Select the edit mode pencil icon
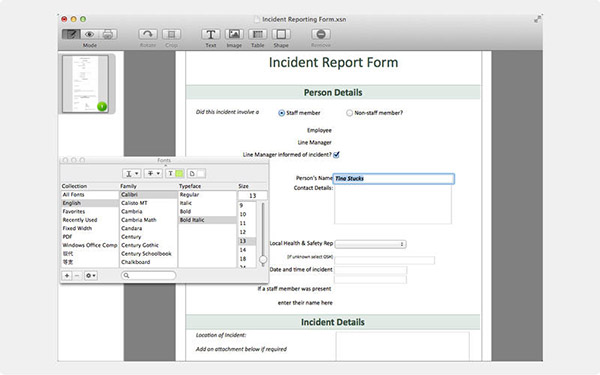This screenshot has height=375, width=600. click(x=71, y=34)
